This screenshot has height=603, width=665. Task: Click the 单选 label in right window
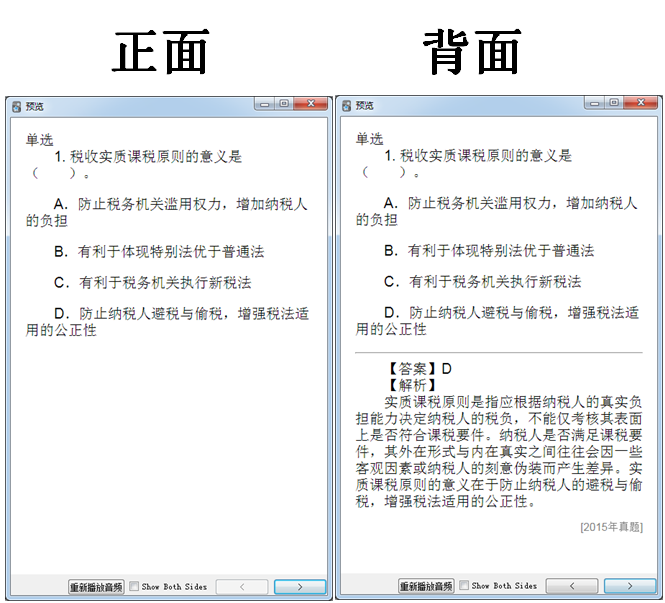click(x=369, y=139)
